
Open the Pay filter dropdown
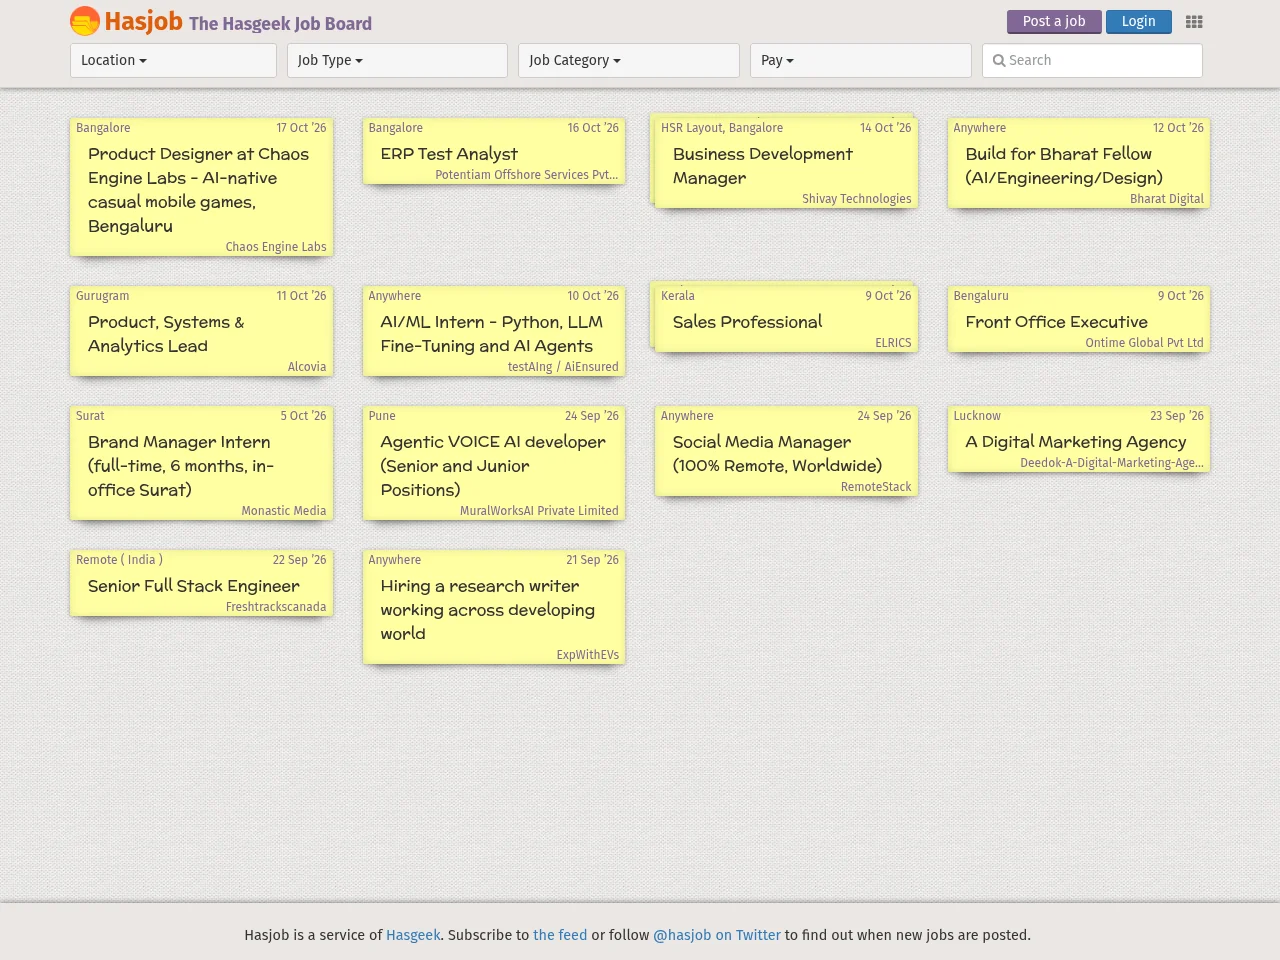pyautogui.click(x=861, y=60)
